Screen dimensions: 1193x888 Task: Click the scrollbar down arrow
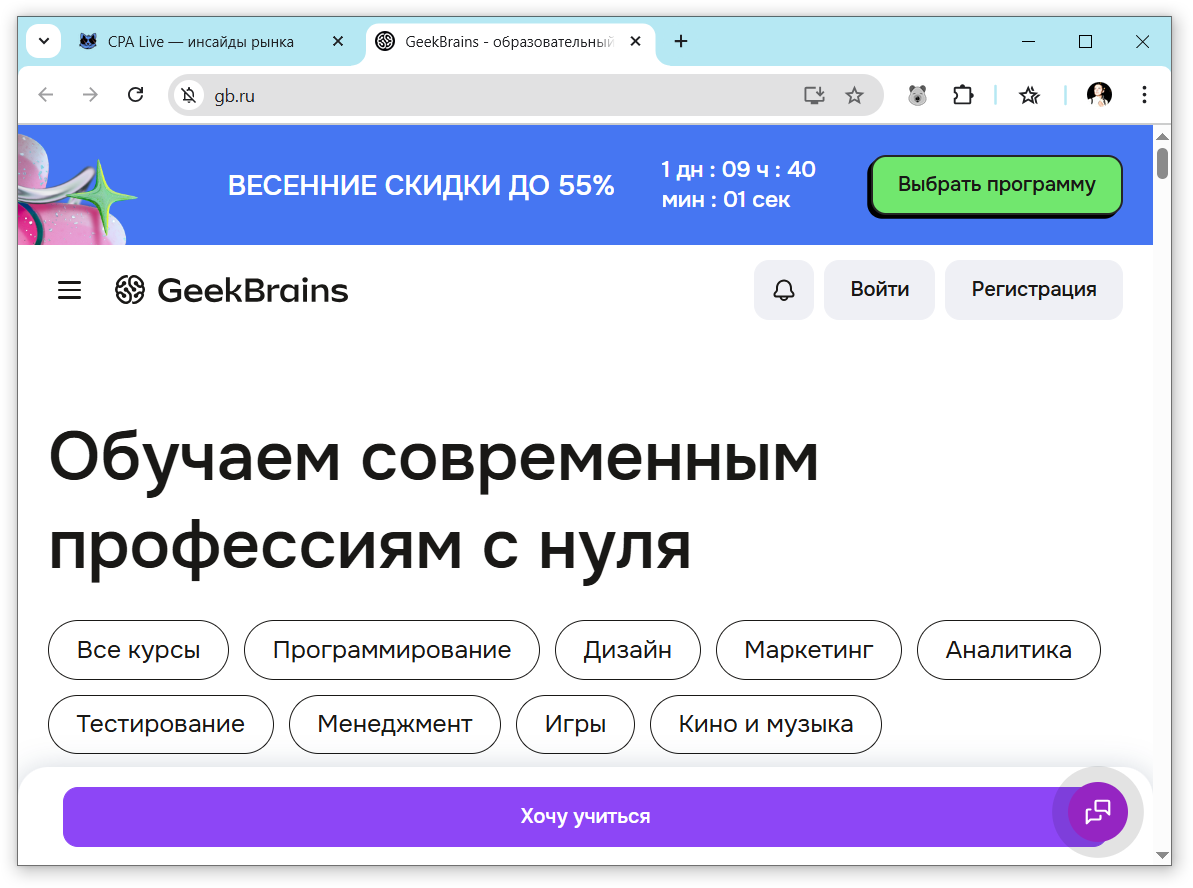click(x=1162, y=855)
